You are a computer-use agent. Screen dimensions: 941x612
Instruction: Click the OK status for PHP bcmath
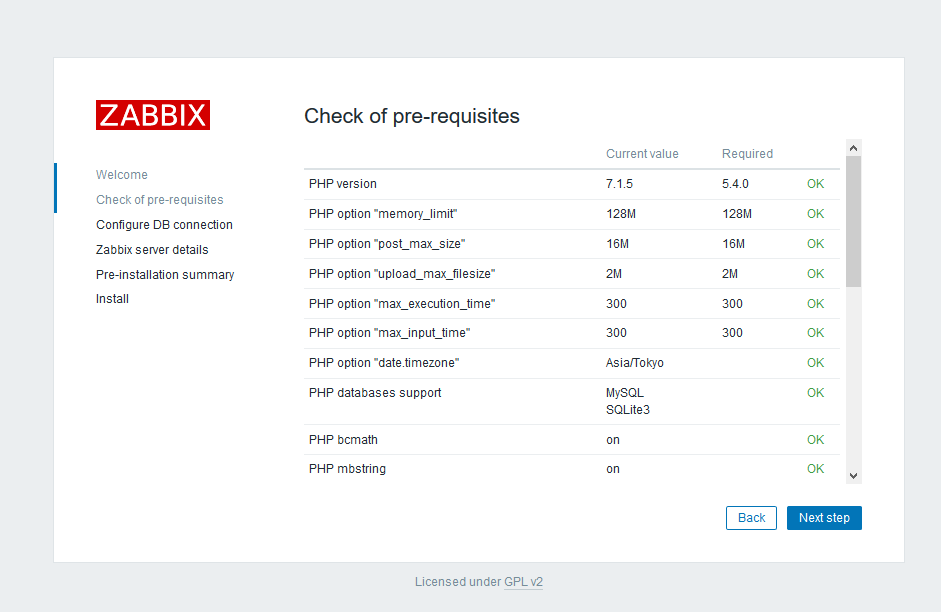coord(816,440)
